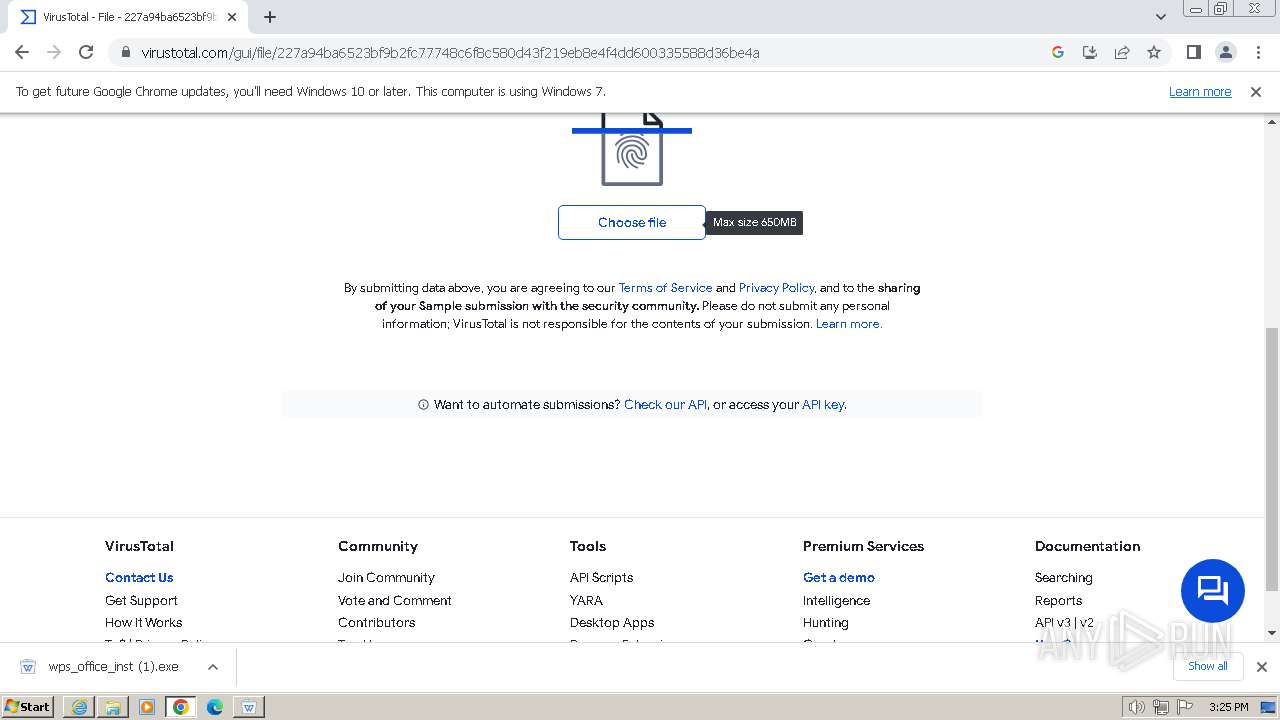Open the Google icon in address bar

click(1058, 52)
